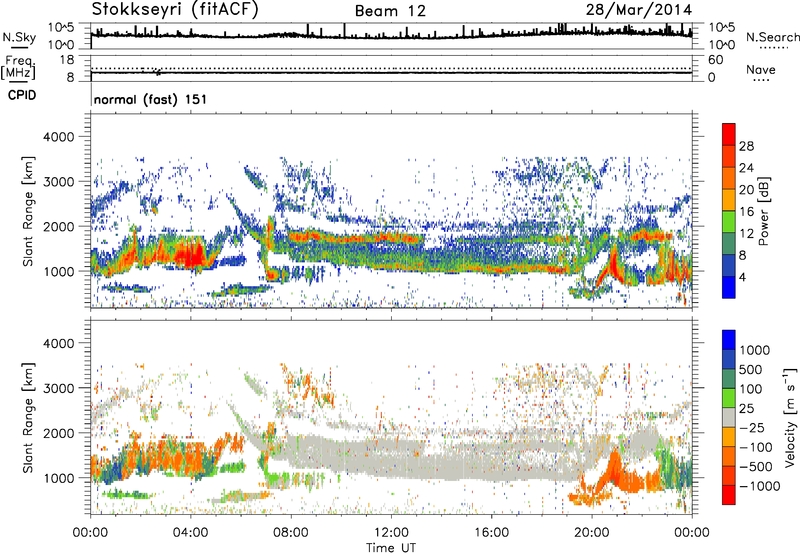Select the "N.Sky" legend label
Screen dimensions: 800x554
point(19,37)
